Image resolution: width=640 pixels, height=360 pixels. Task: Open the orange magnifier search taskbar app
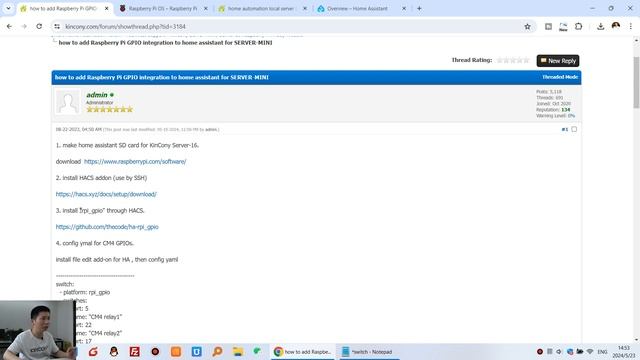point(217,351)
